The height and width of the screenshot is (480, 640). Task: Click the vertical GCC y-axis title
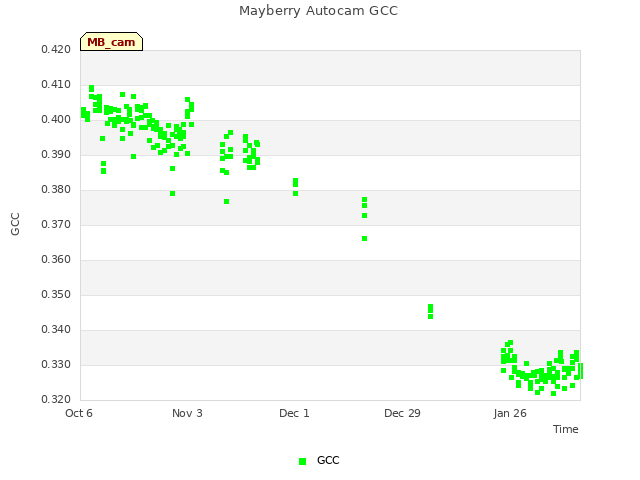coord(15,224)
